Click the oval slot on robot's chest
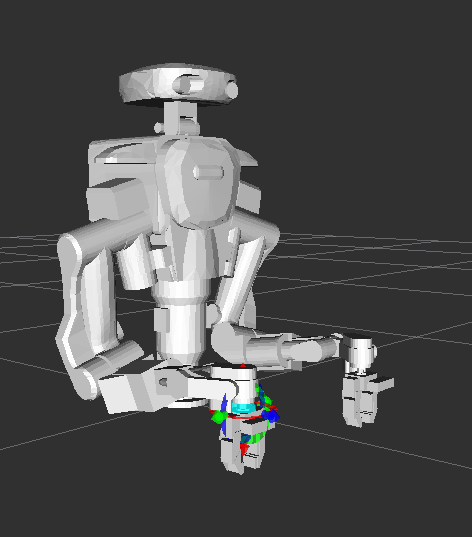Screen dimensions: 472x537 pos(208,172)
